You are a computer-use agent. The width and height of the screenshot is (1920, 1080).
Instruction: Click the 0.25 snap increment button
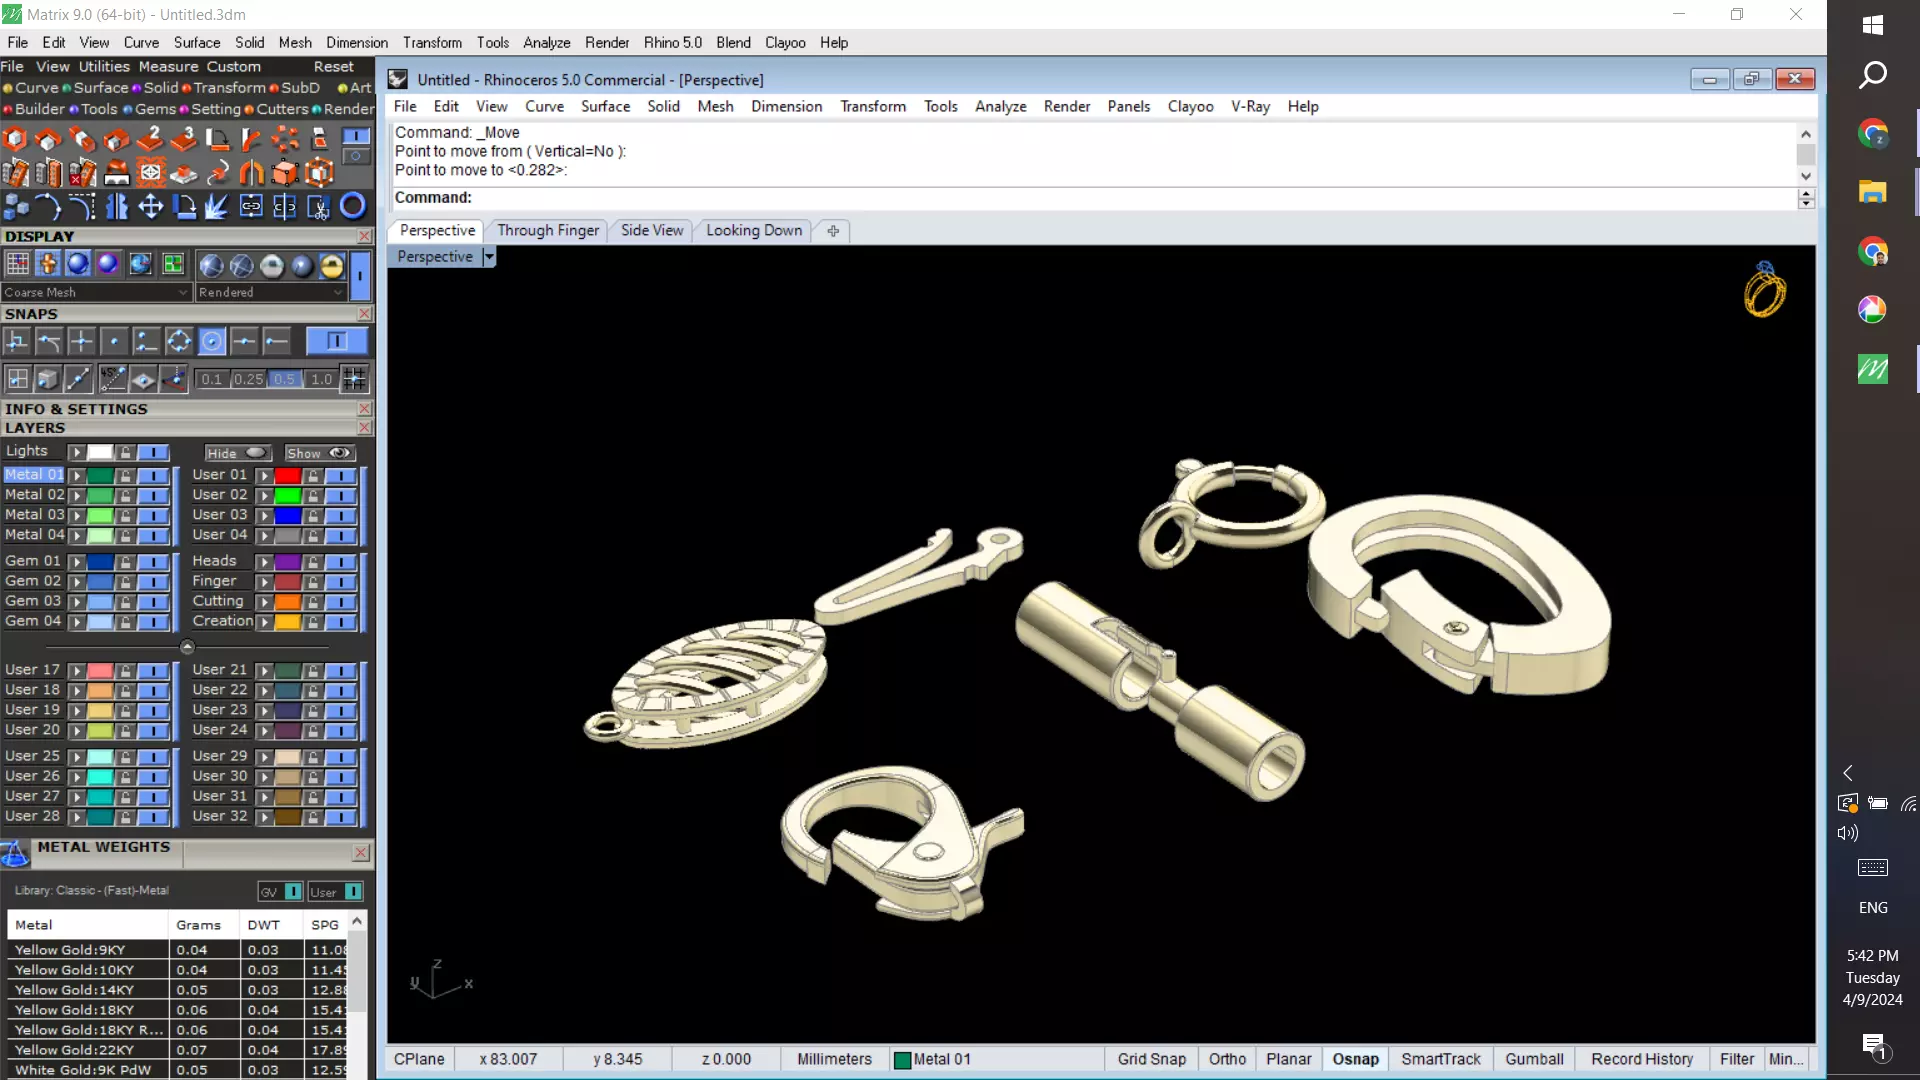[x=248, y=379]
